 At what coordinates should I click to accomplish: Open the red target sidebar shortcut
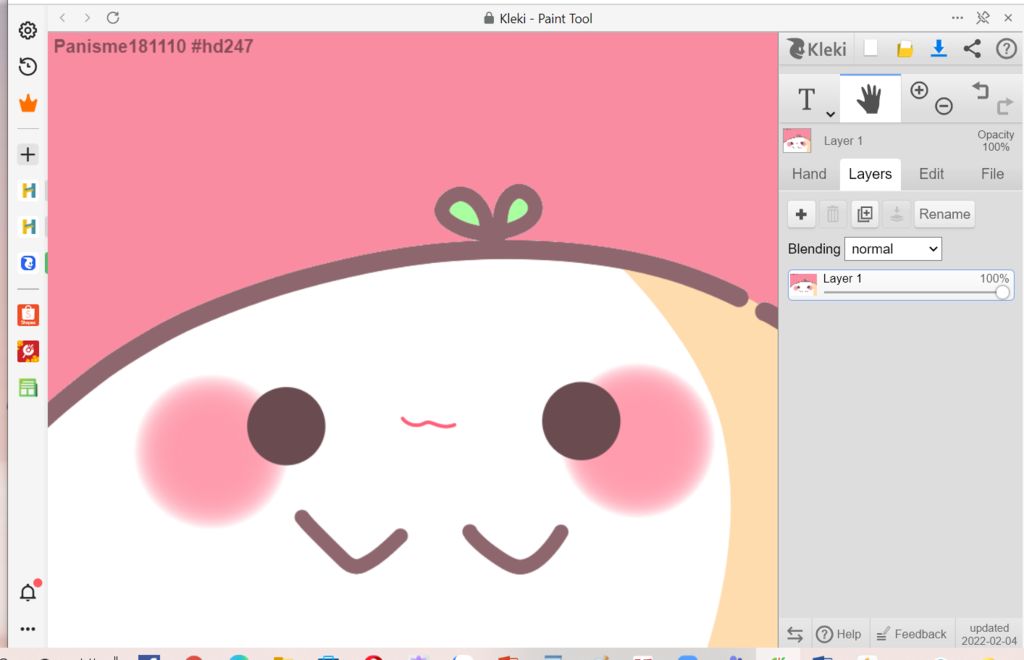click(28, 351)
